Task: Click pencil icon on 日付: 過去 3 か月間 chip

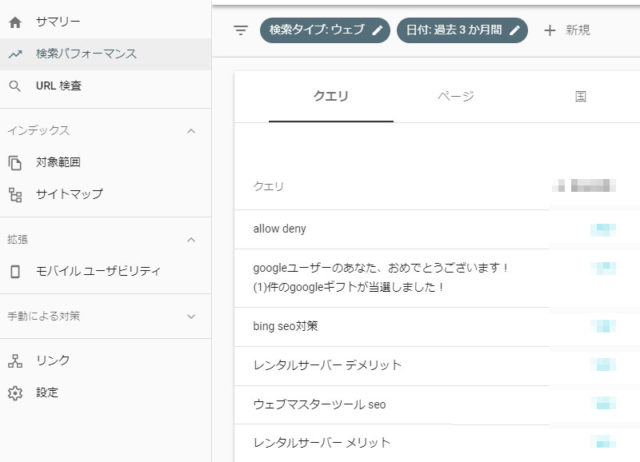Action: 515,30
